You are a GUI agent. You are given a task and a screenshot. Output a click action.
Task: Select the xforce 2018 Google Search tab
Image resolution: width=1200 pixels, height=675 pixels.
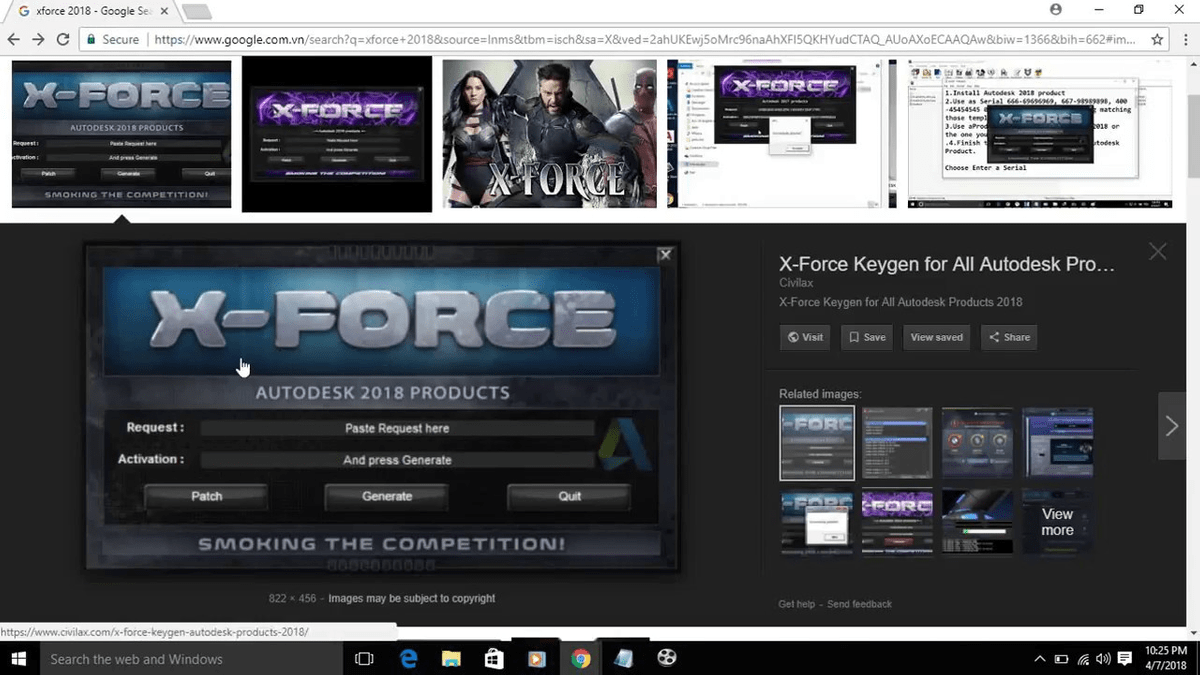[80, 12]
